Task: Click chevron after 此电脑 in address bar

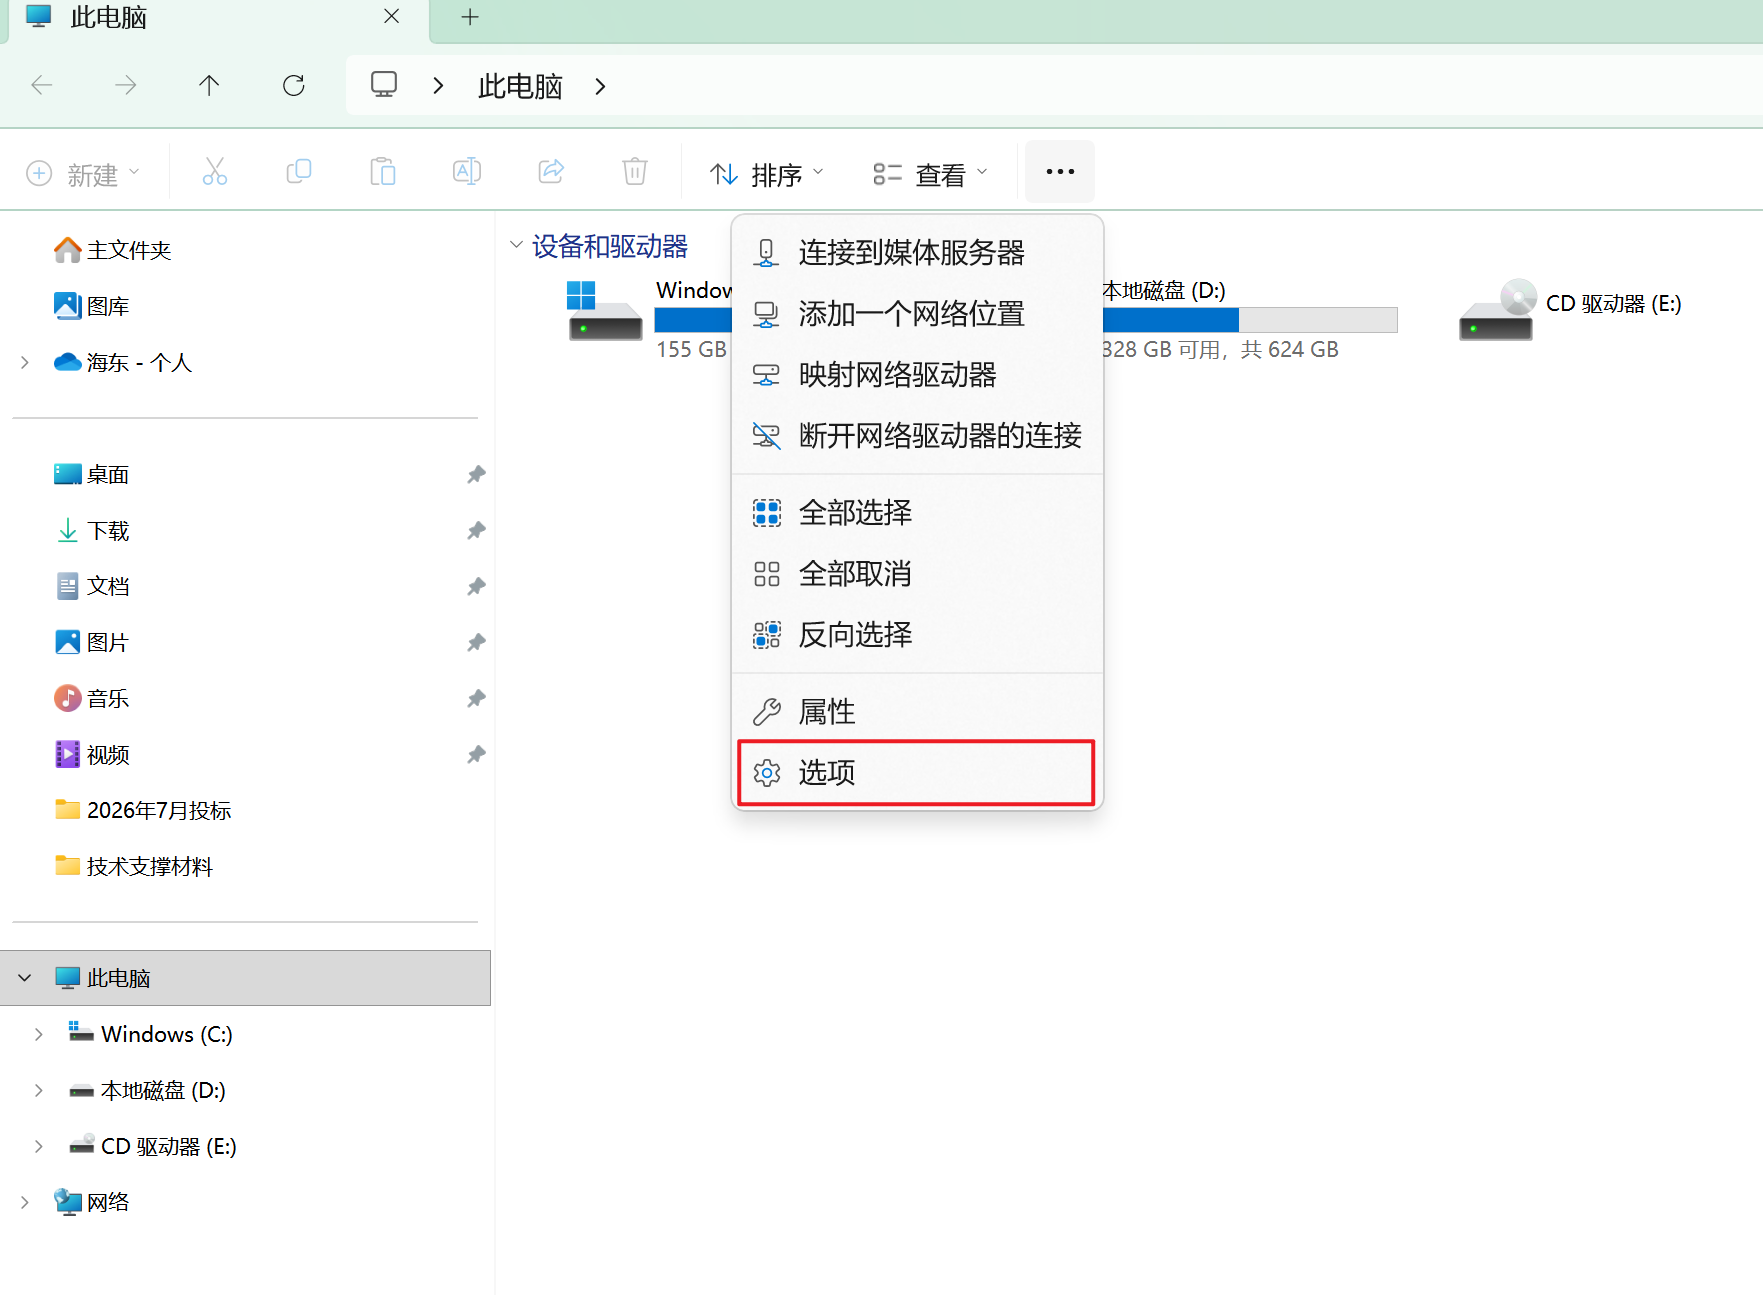Action: click(x=600, y=86)
